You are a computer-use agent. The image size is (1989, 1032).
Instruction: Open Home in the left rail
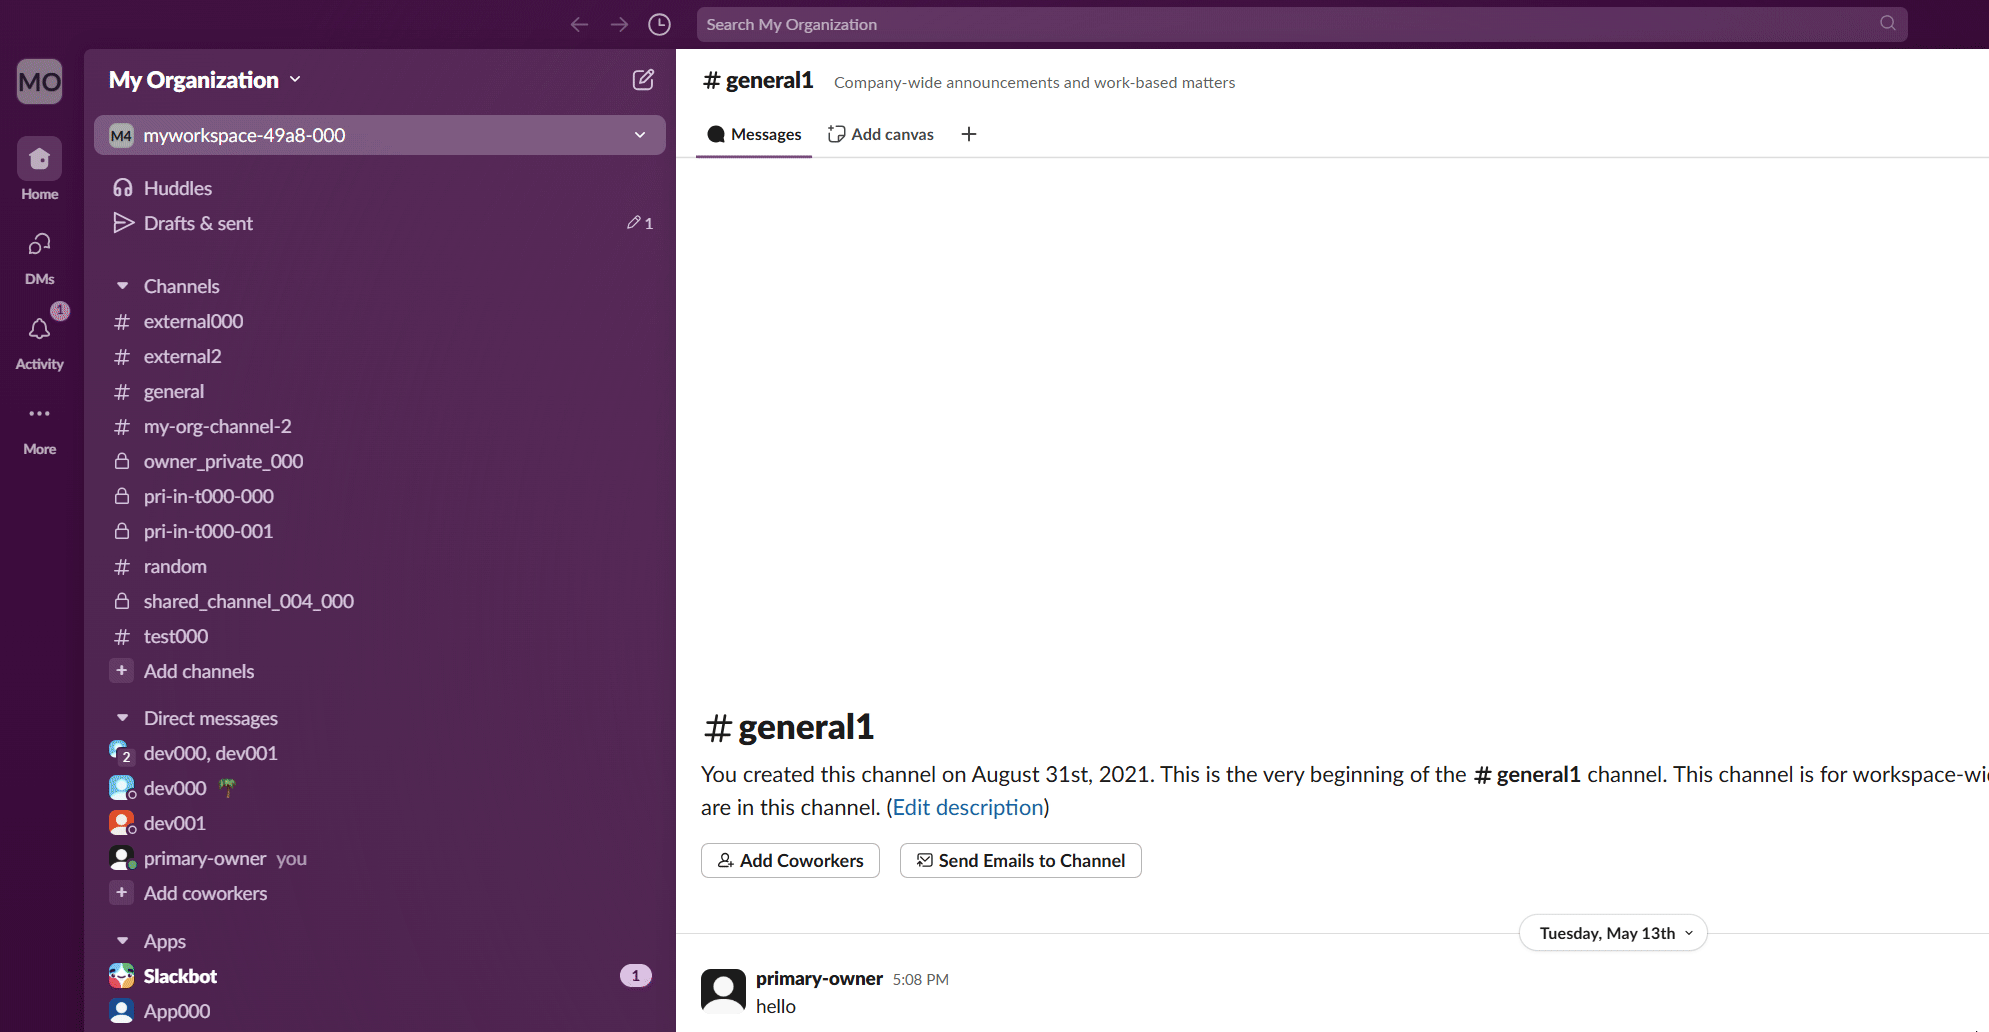click(40, 169)
